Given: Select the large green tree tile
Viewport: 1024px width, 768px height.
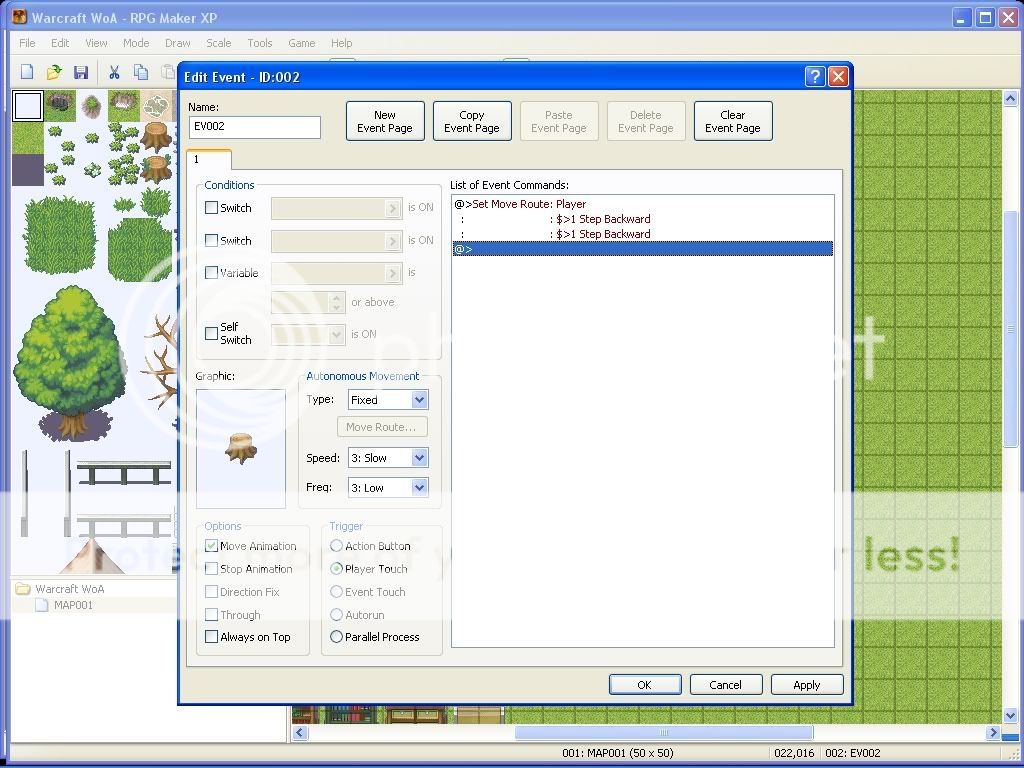Looking at the screenshot, I should pos(70,362).
